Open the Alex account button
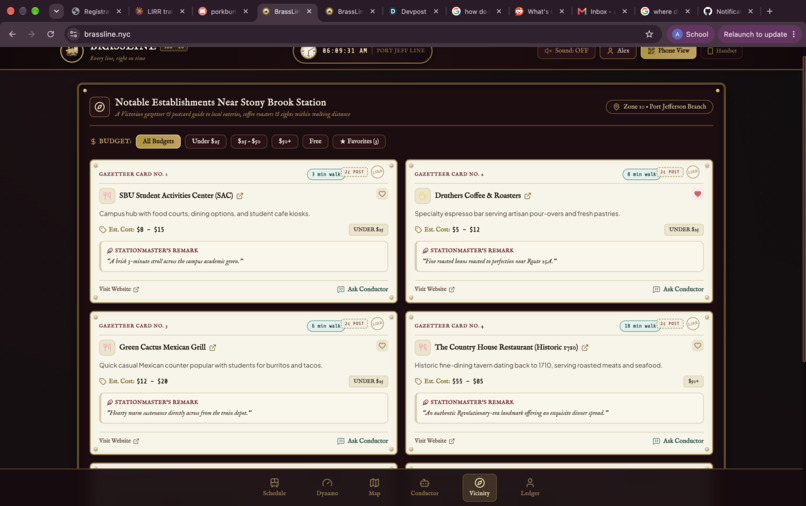 (x=618, y=50)
